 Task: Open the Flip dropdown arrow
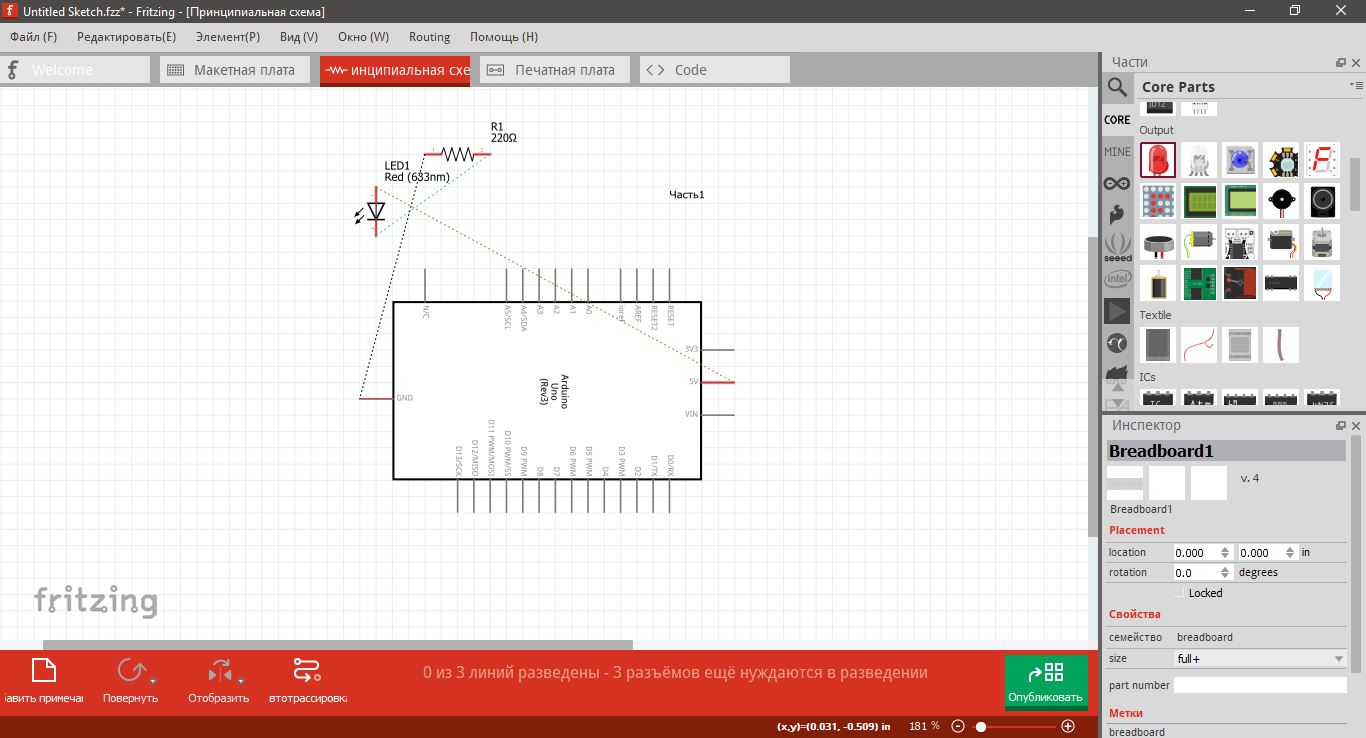[x=240, y=681]
